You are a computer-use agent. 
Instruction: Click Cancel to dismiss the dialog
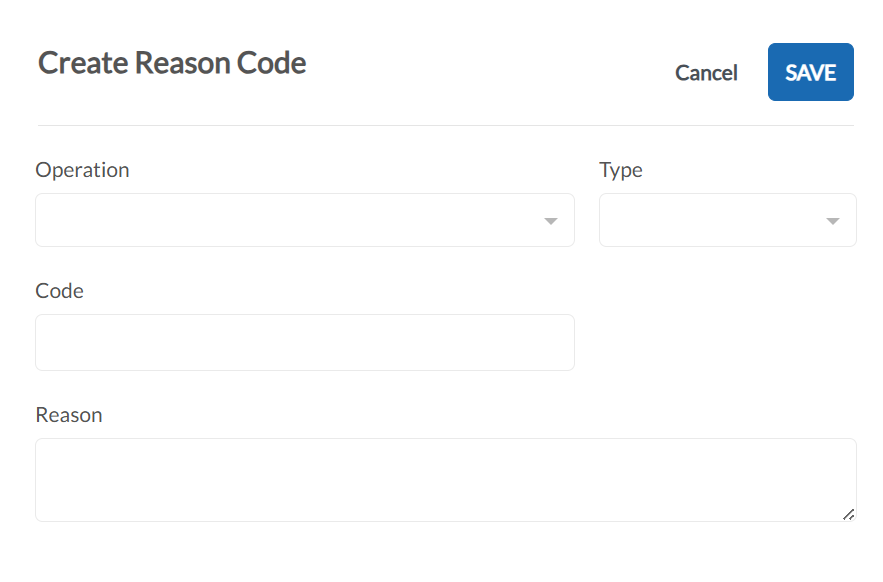[706, 72]
